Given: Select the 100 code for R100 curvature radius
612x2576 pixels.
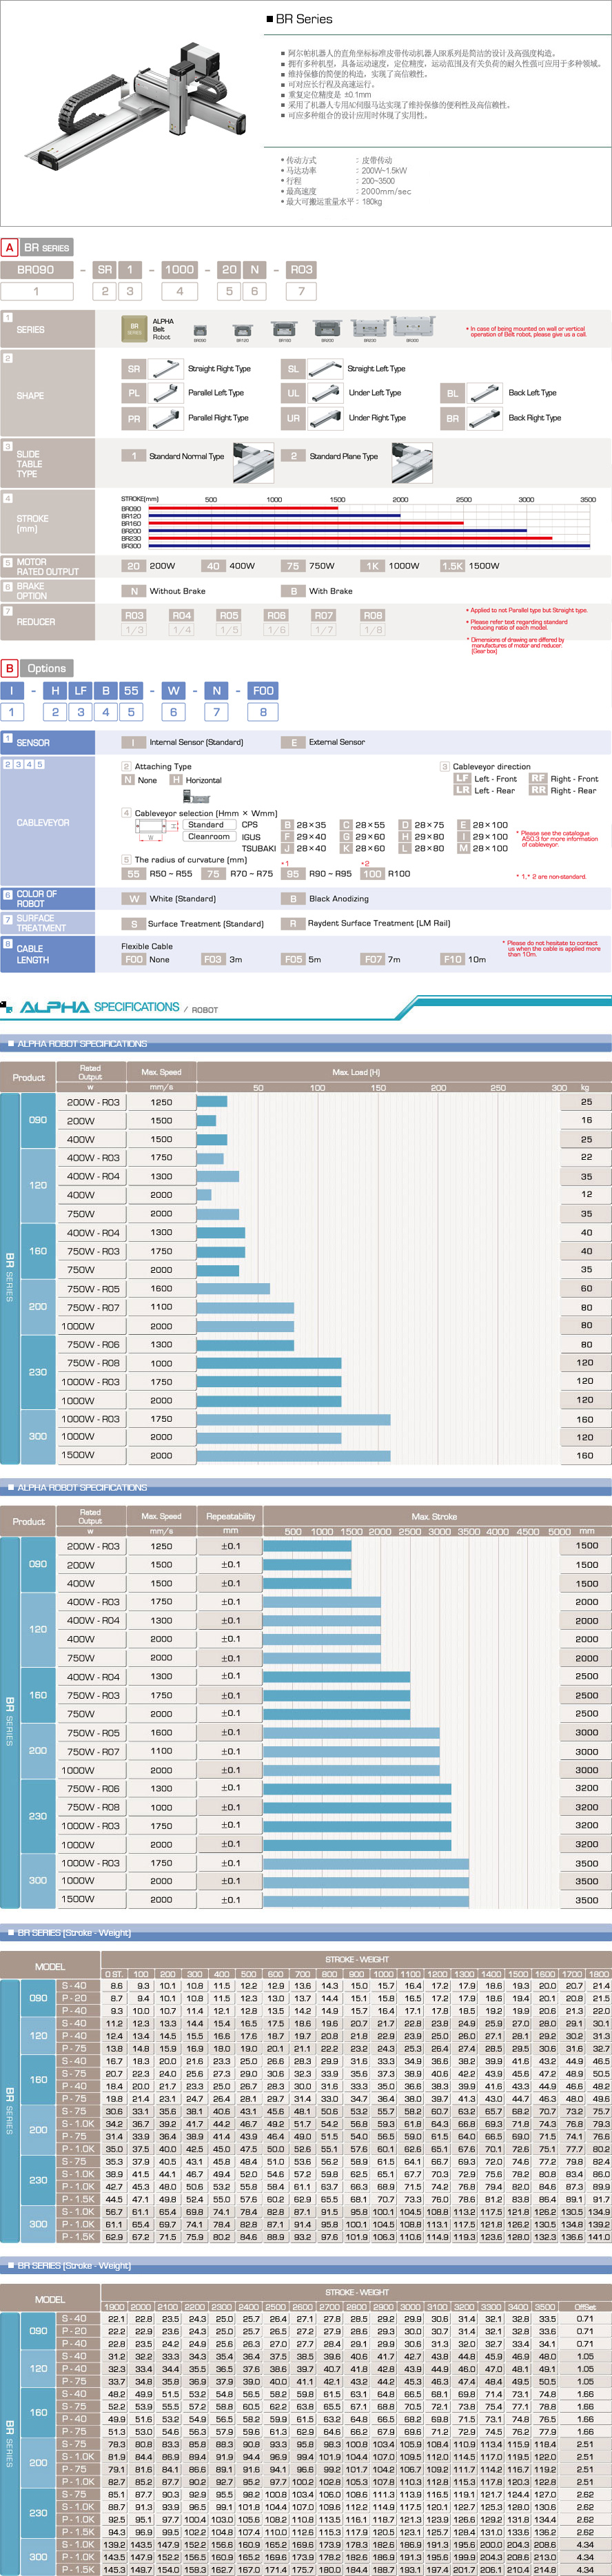Looking at the screenshot, I should click(x=372, y=873).
